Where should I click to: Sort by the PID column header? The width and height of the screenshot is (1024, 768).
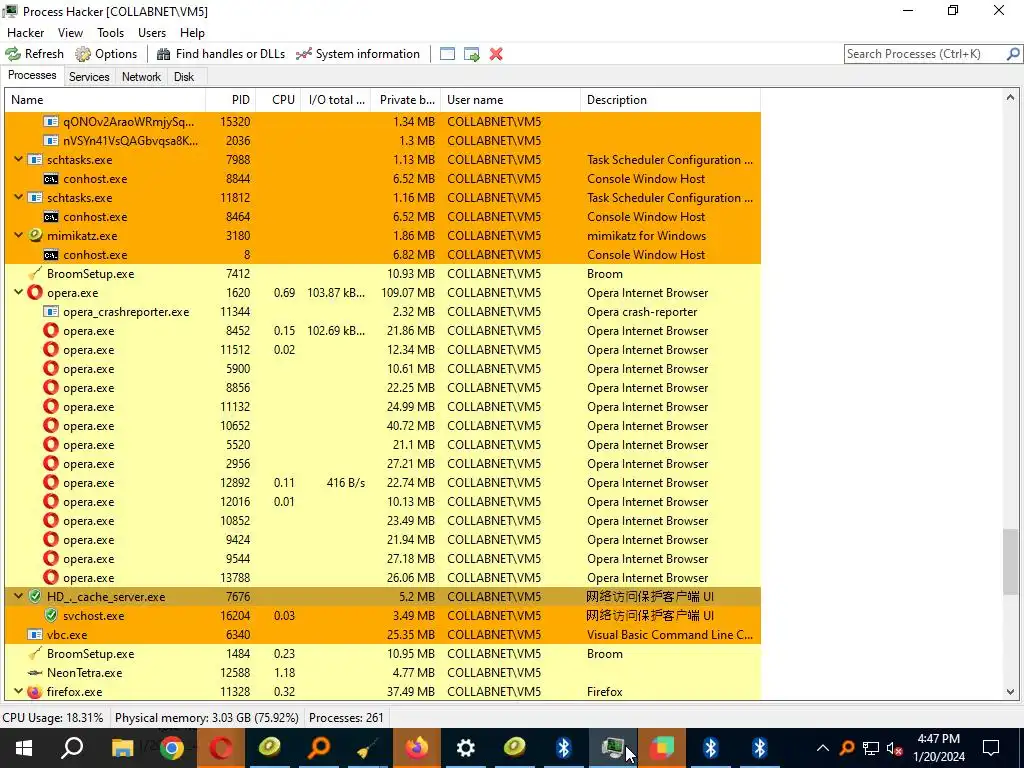click(230, 100)
